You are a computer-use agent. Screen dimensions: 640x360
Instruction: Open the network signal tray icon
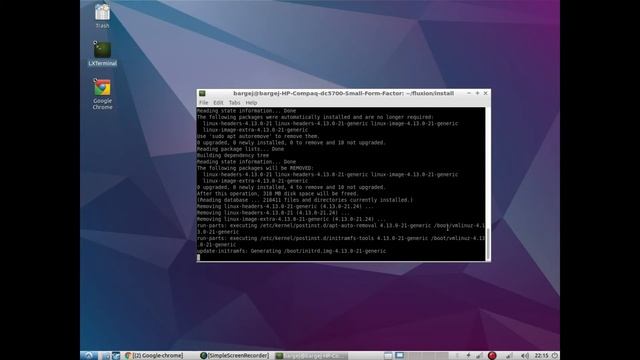[x=509, y=356]
